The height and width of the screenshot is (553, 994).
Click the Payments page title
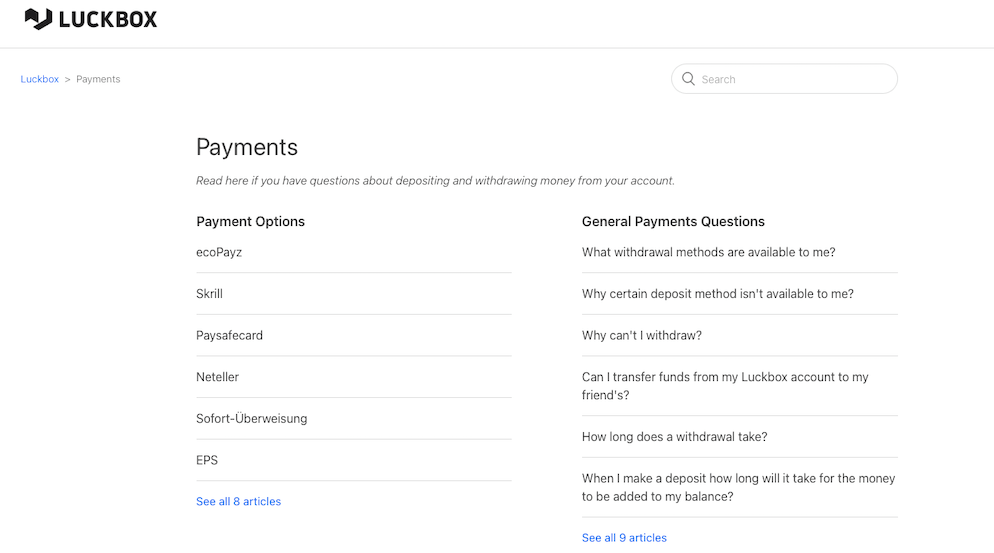[x=247, y=147]
